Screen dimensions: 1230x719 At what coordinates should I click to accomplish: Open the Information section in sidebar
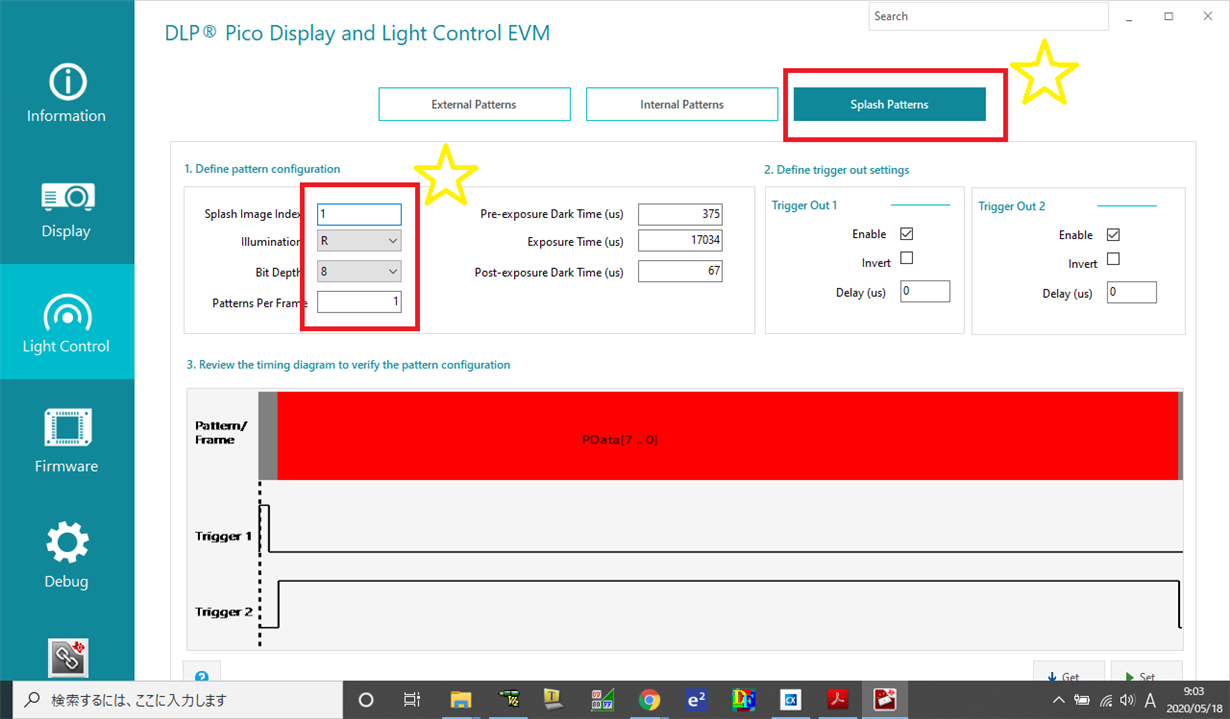click(66, 92)
